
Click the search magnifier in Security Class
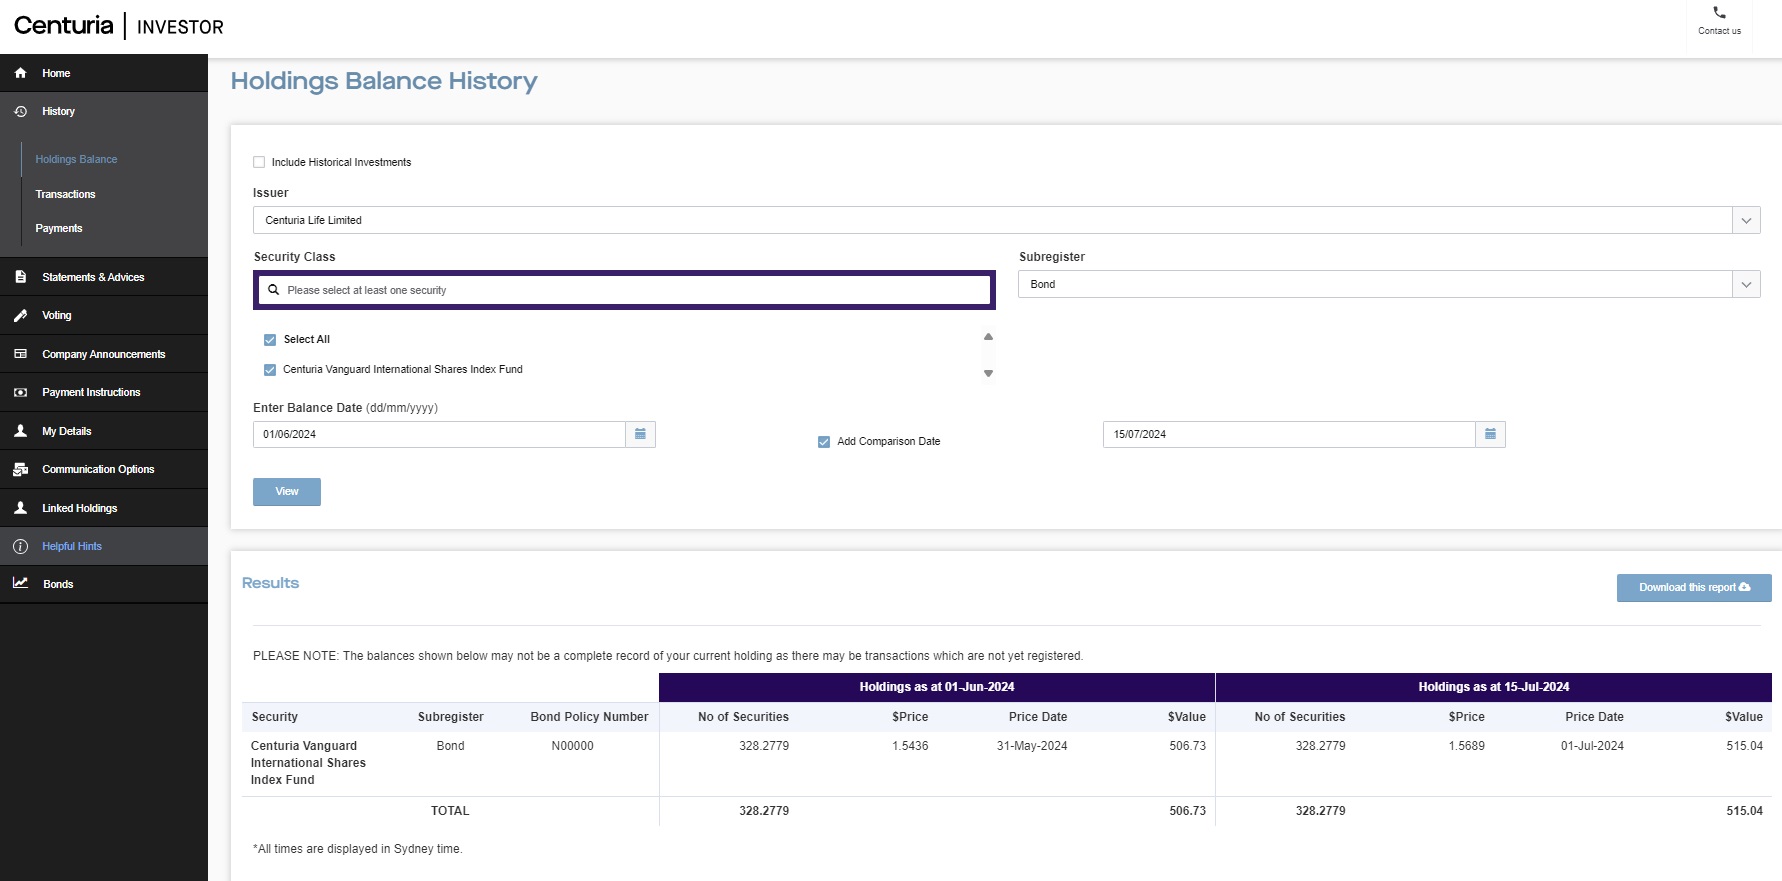coord(273,290)
